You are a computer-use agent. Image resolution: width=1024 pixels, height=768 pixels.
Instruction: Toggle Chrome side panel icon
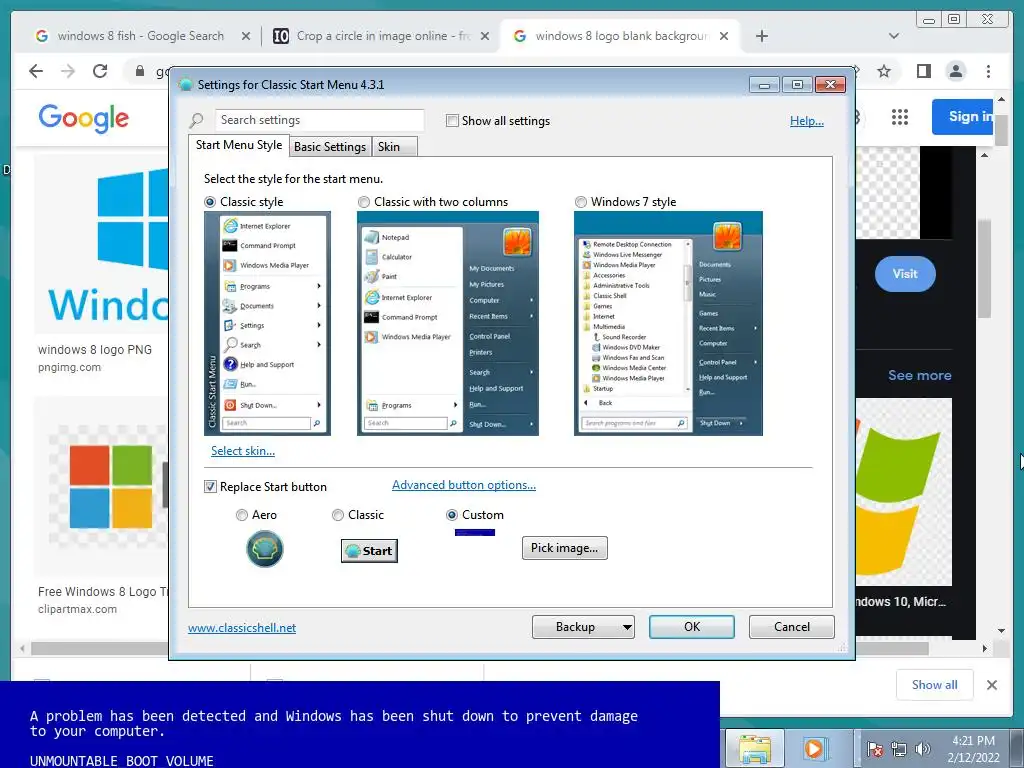[x=923, y=71]
